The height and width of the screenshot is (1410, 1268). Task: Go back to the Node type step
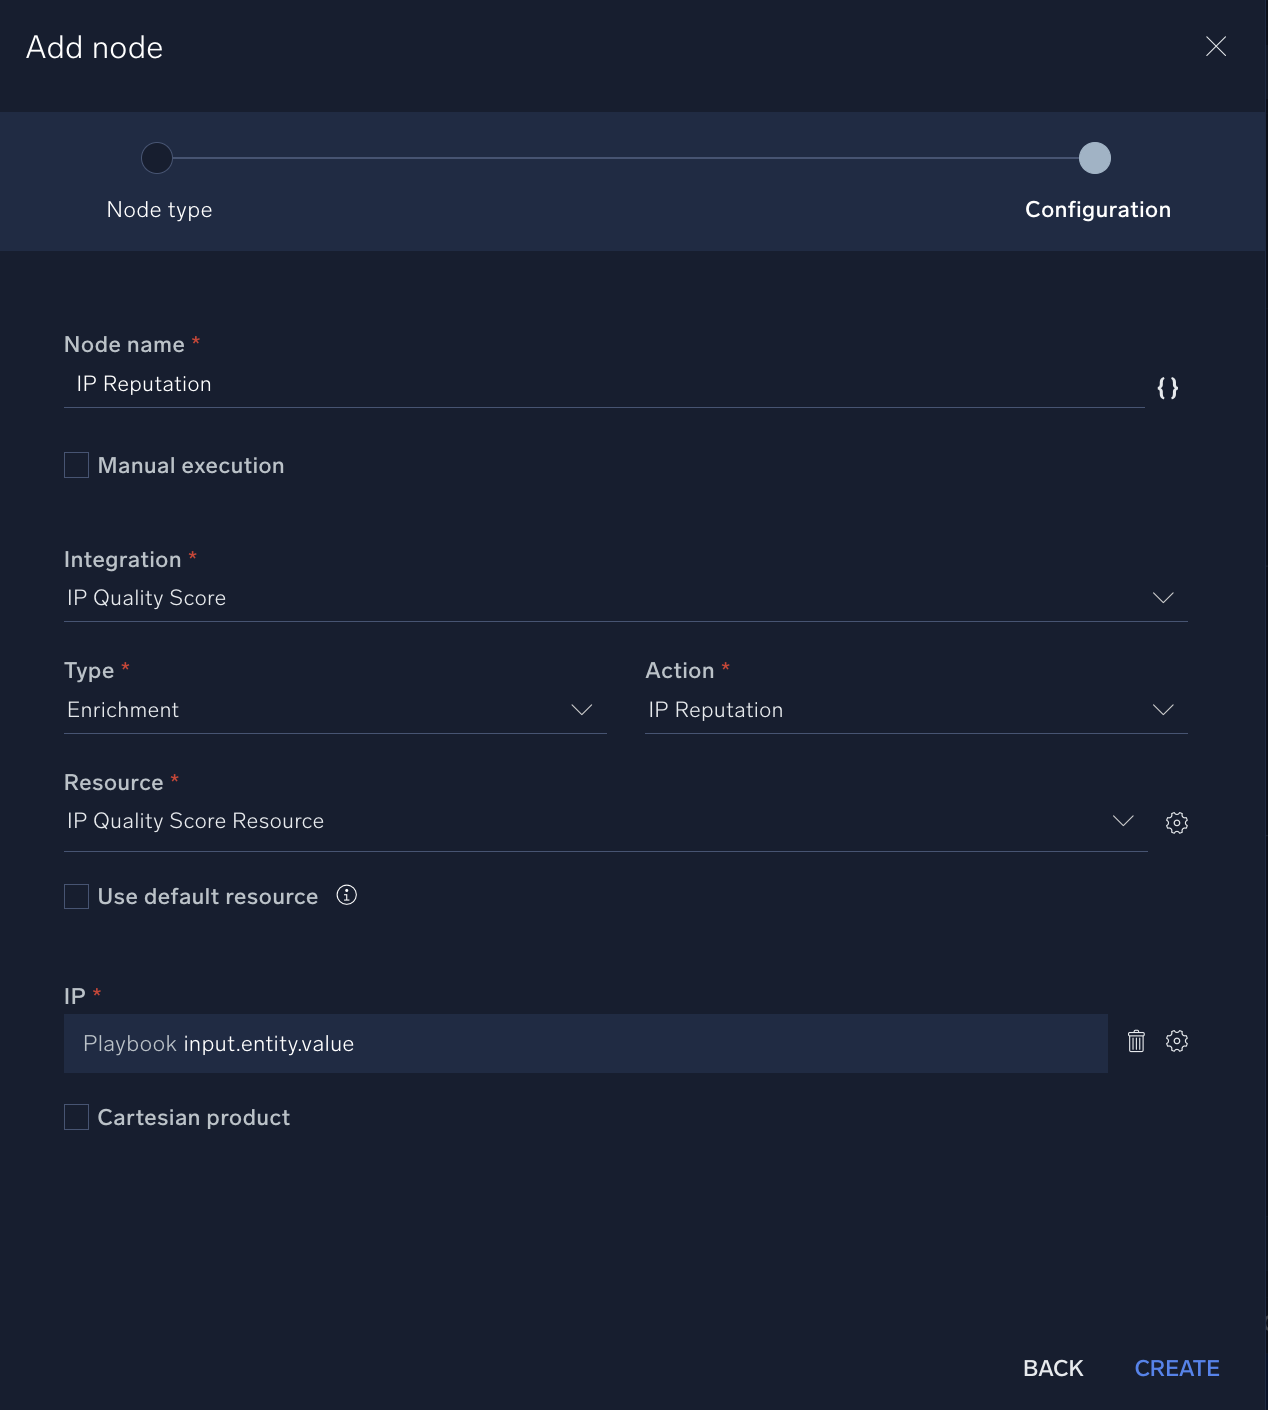[157, 157]
